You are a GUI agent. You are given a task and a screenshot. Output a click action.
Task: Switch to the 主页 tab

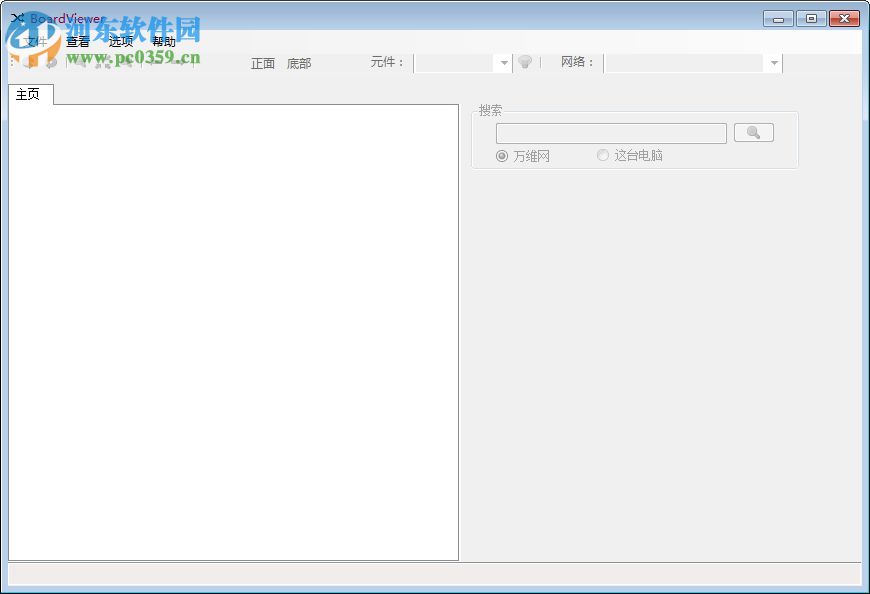pos(28,95)
